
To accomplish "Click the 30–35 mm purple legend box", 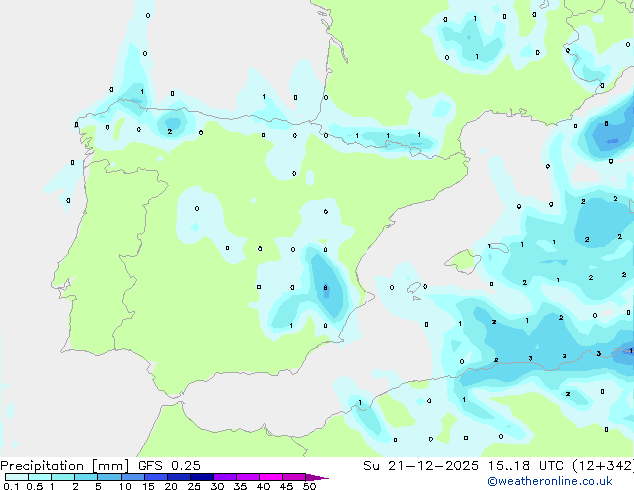I will point(225,477).
